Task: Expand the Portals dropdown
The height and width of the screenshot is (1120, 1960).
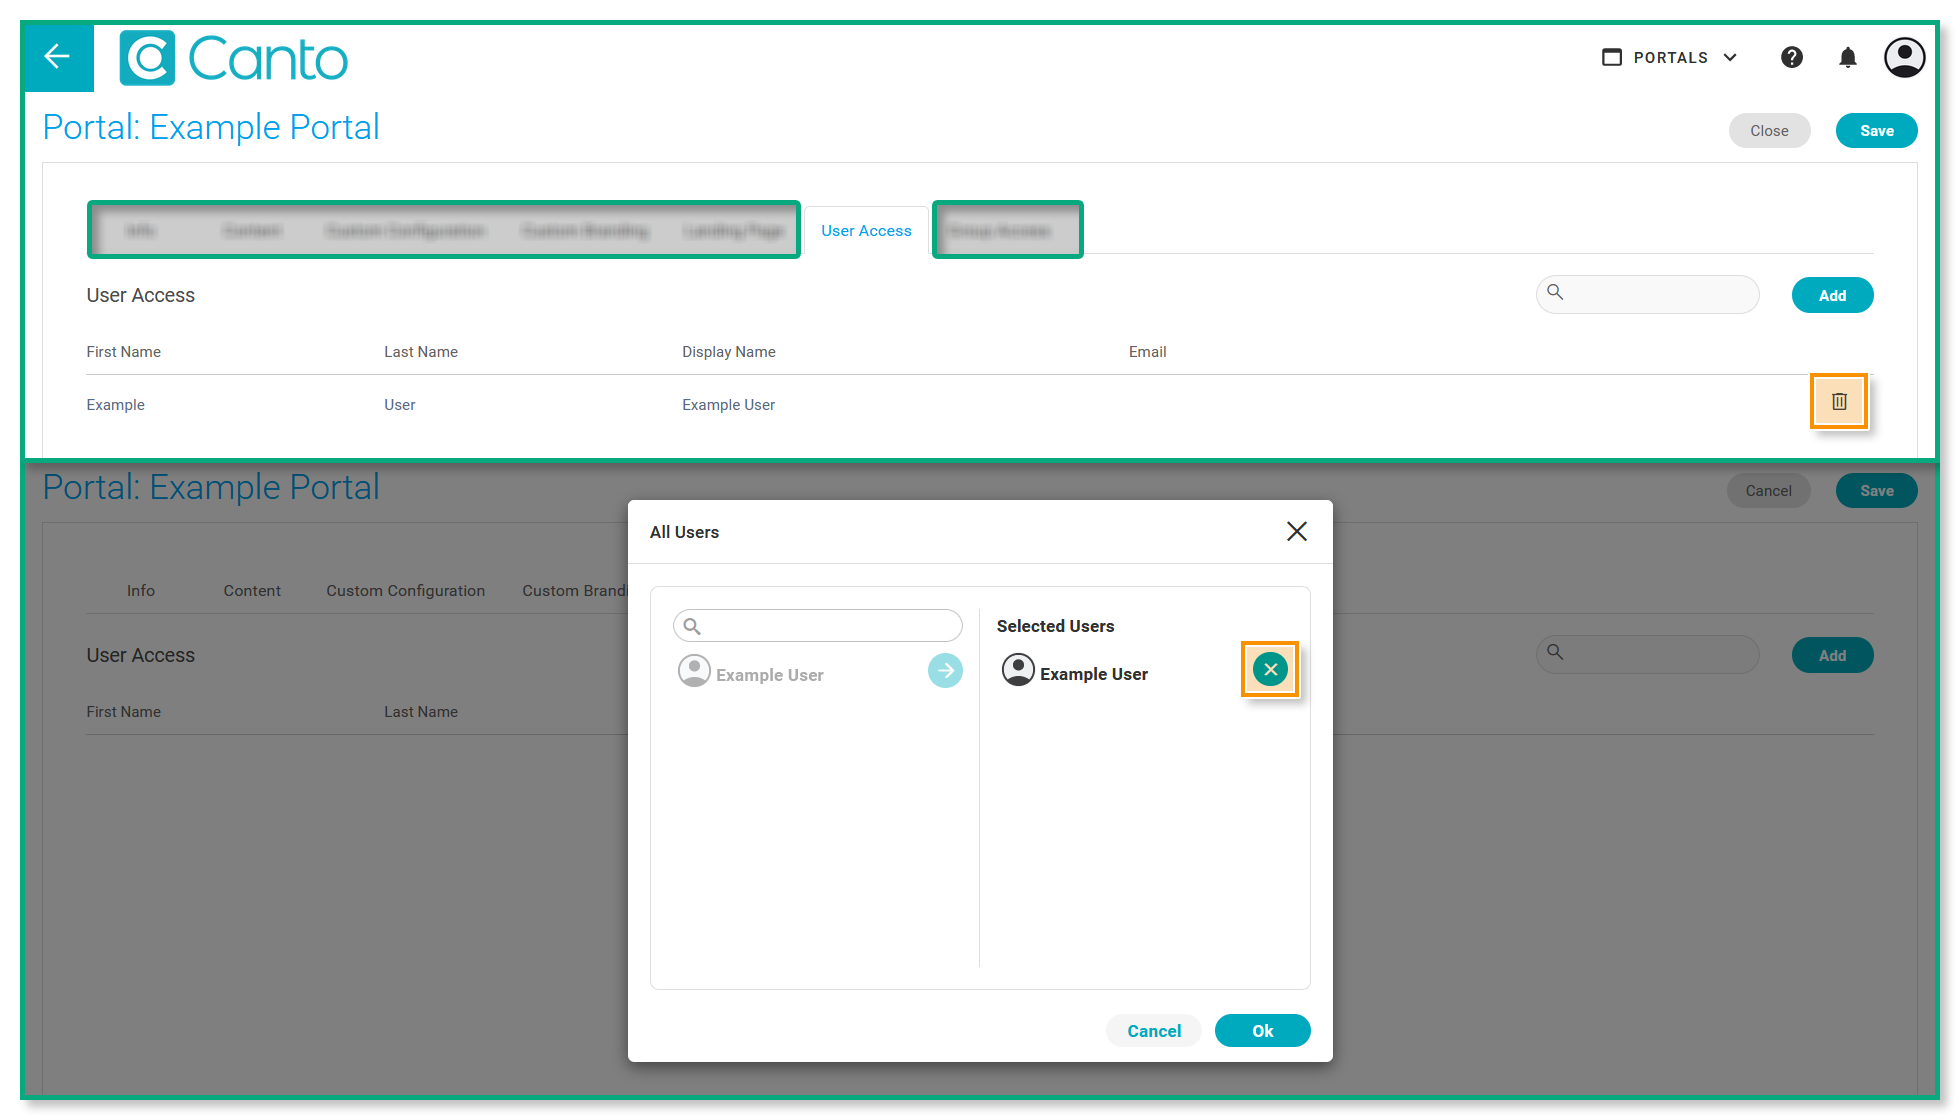Action: tap(1670, 58)
